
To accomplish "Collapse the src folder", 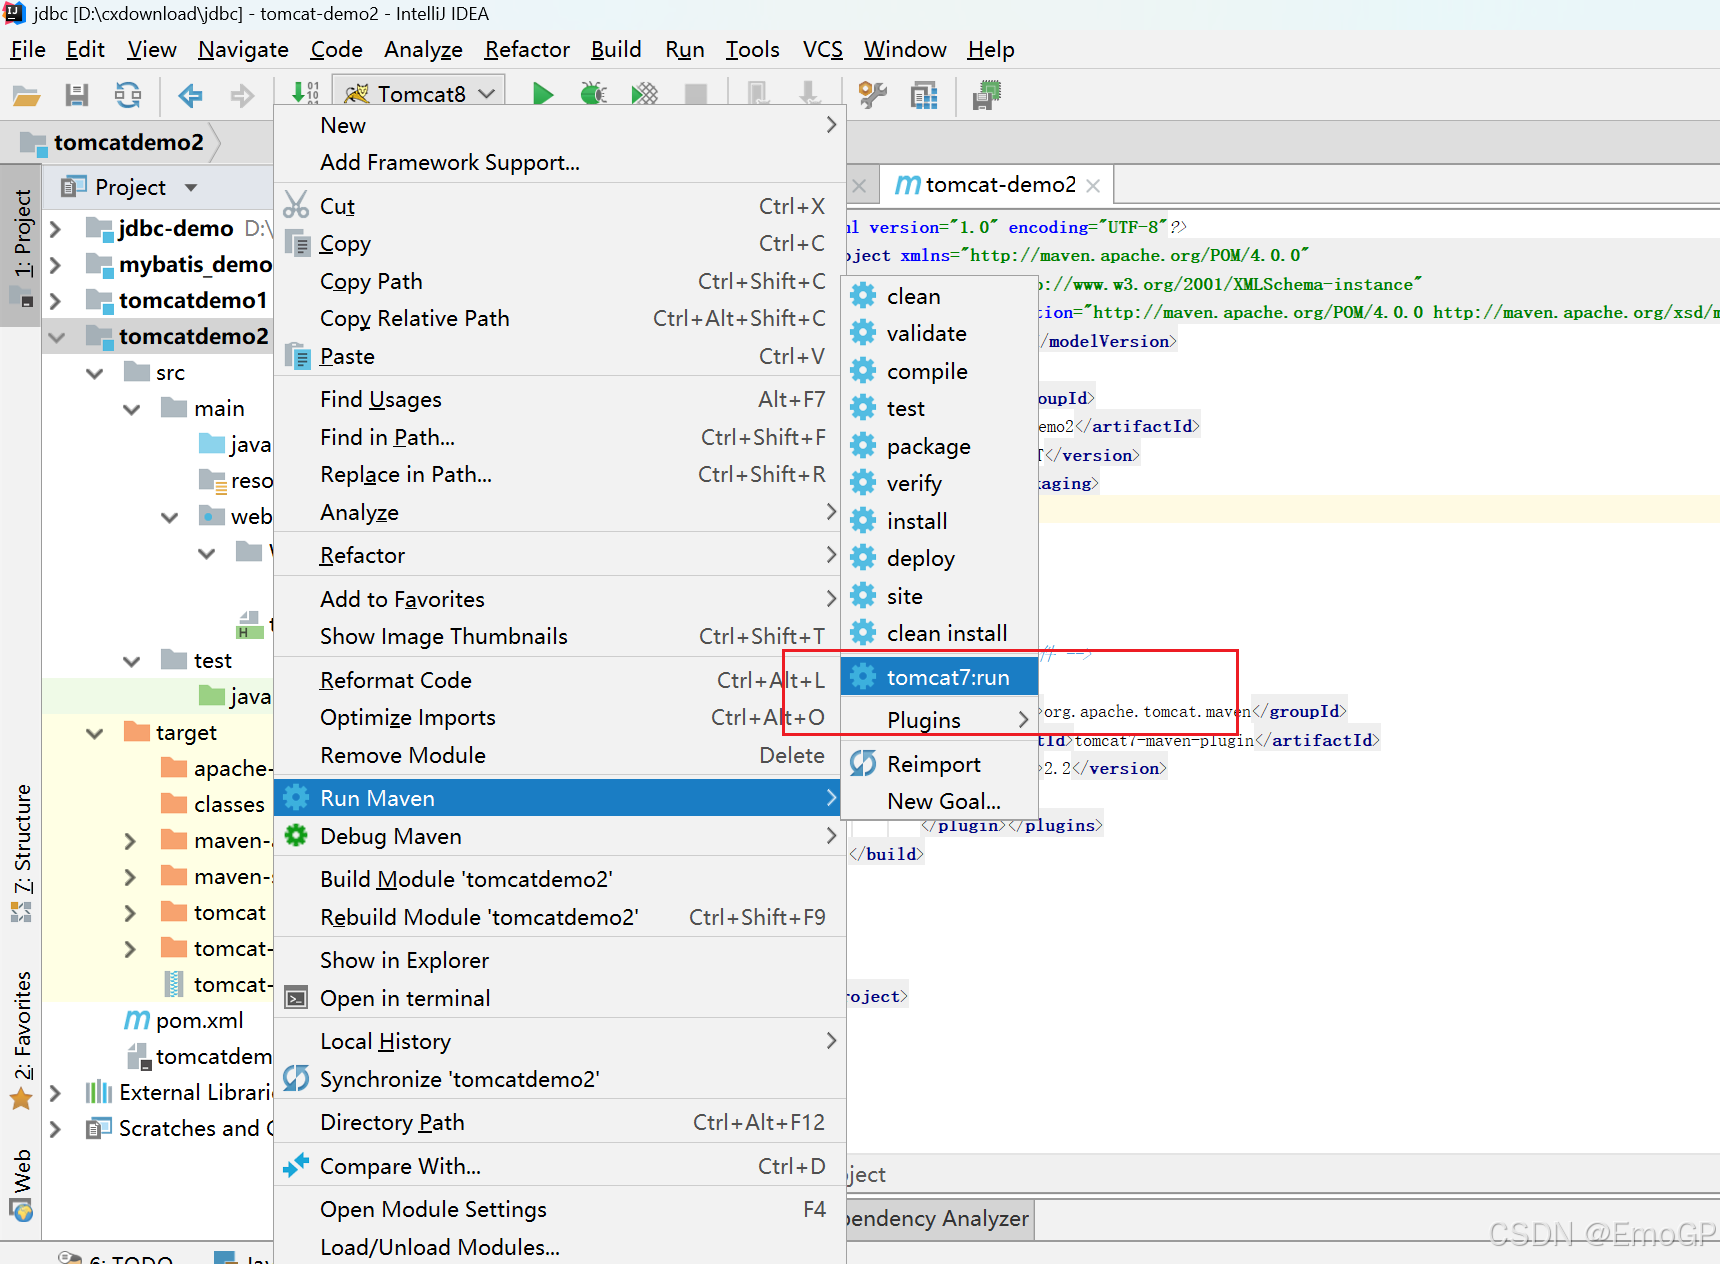I will (95, 373).
